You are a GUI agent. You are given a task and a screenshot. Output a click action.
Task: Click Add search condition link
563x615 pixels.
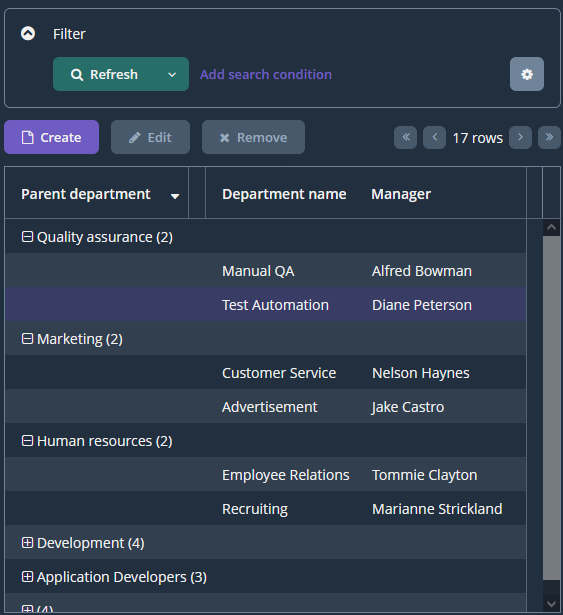[x=266, y=74]
